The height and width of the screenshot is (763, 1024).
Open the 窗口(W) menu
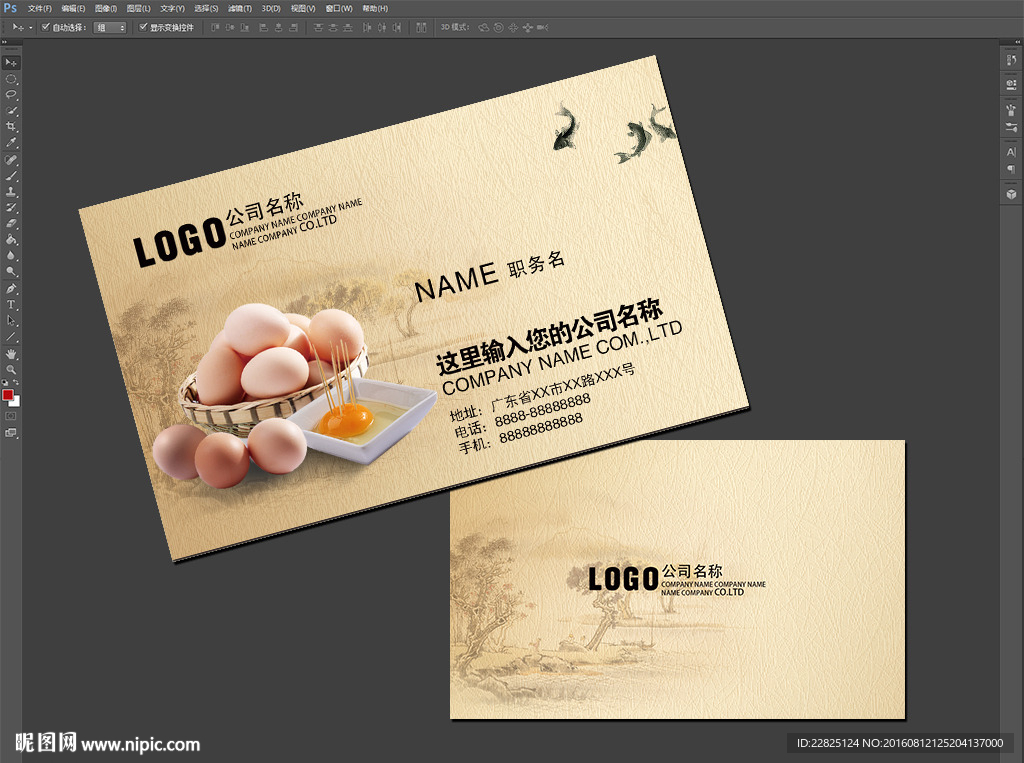pos(339,8)
